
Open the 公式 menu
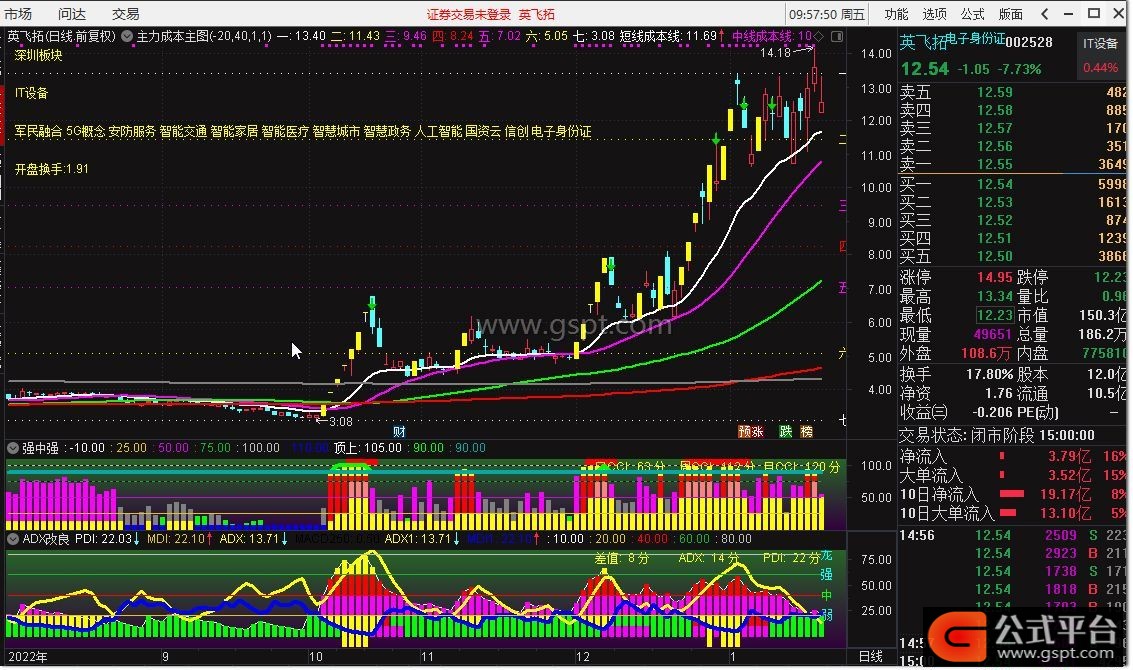click(x=973, y=14)
